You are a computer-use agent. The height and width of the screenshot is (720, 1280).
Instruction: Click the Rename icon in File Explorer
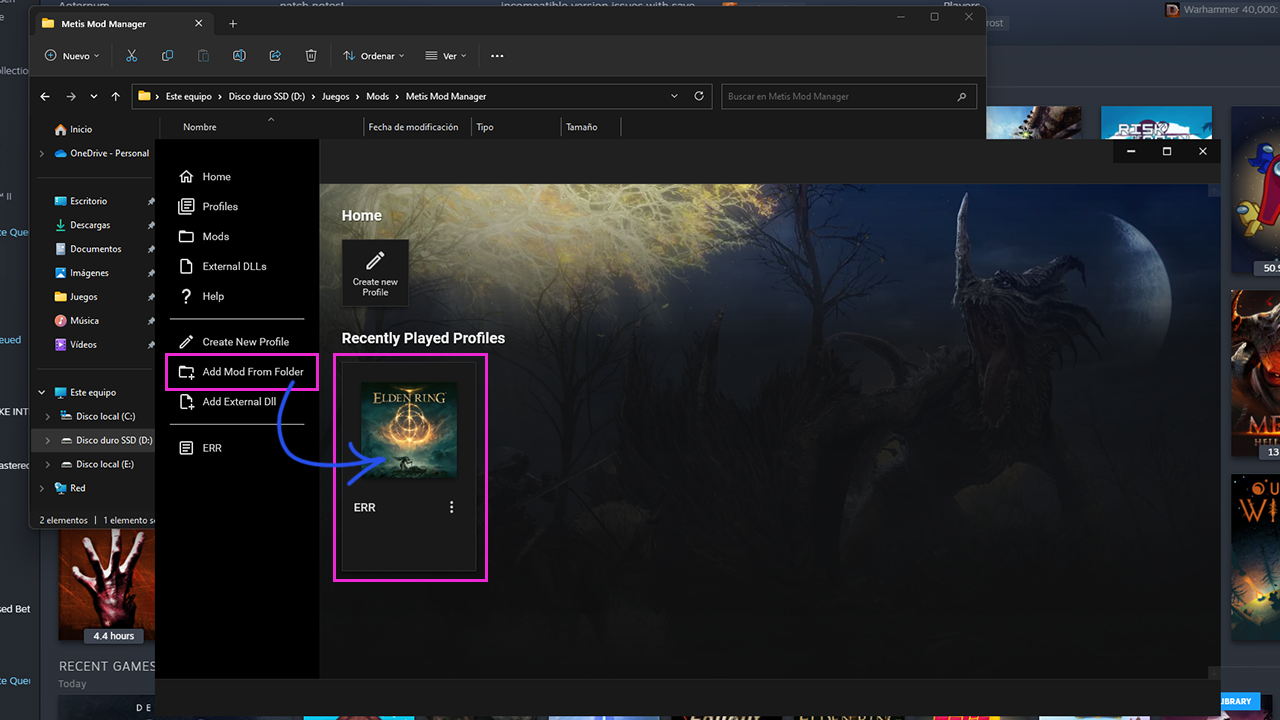pyautogui.click(x=239, y=56)
